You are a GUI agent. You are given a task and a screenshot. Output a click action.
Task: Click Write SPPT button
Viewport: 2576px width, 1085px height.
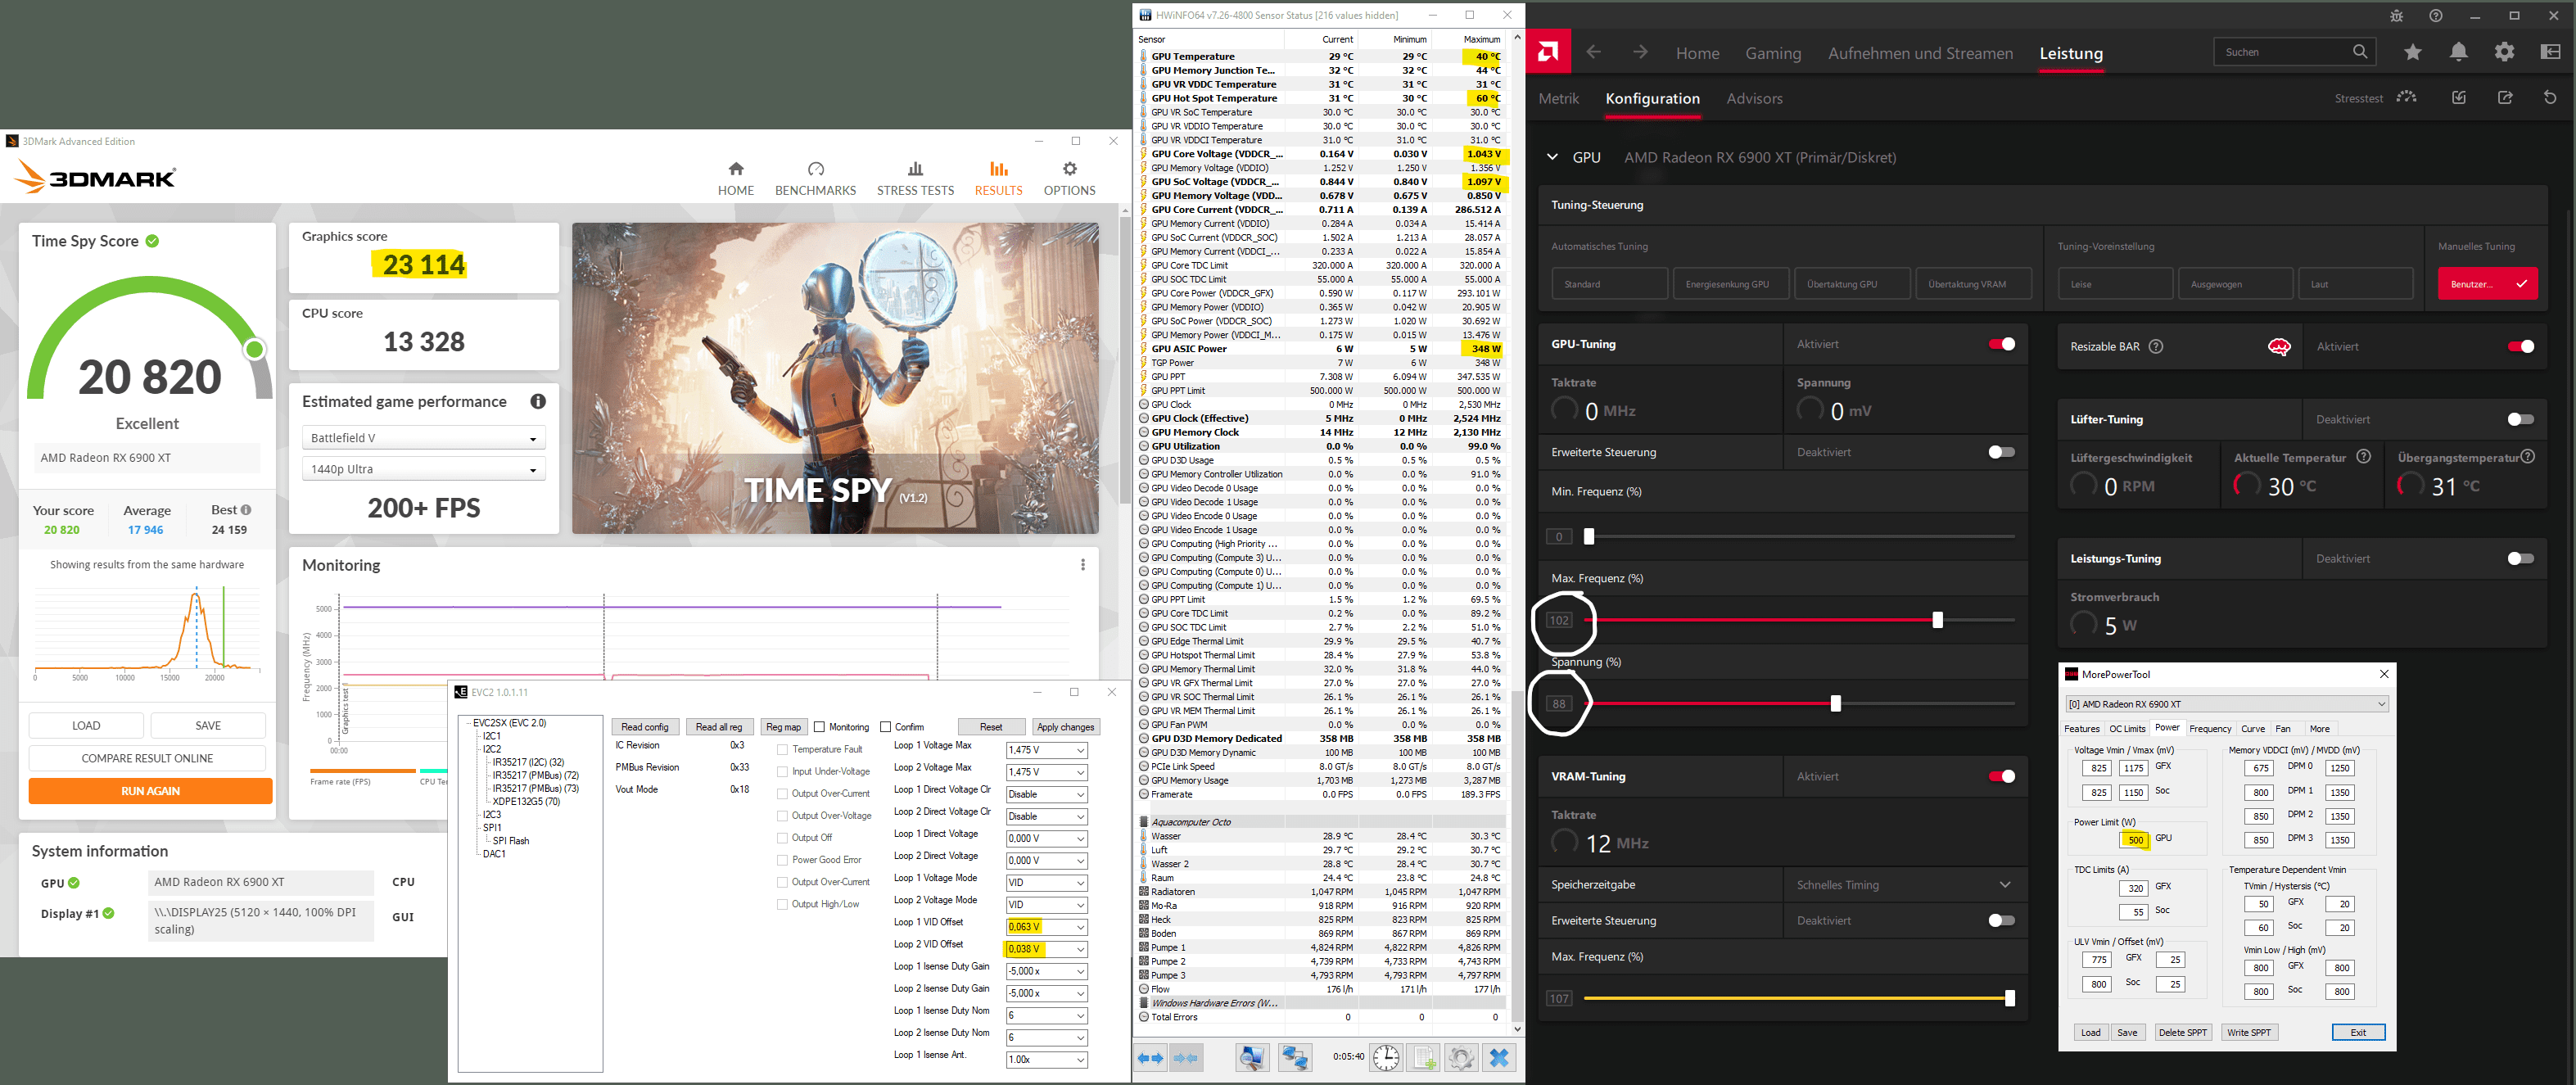click(2248, 1032)
